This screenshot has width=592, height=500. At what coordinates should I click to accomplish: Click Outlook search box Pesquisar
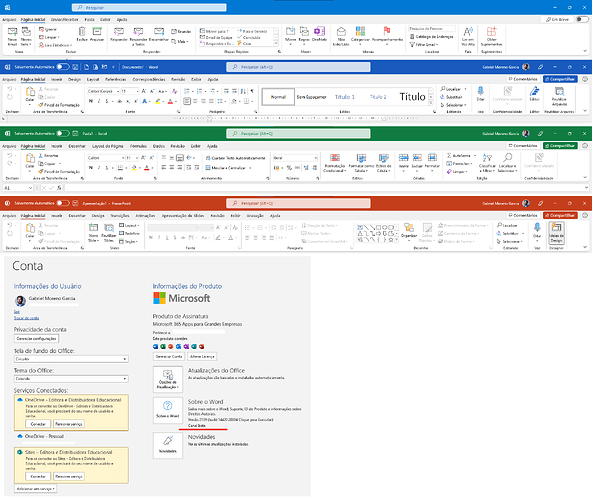(149, 8)
